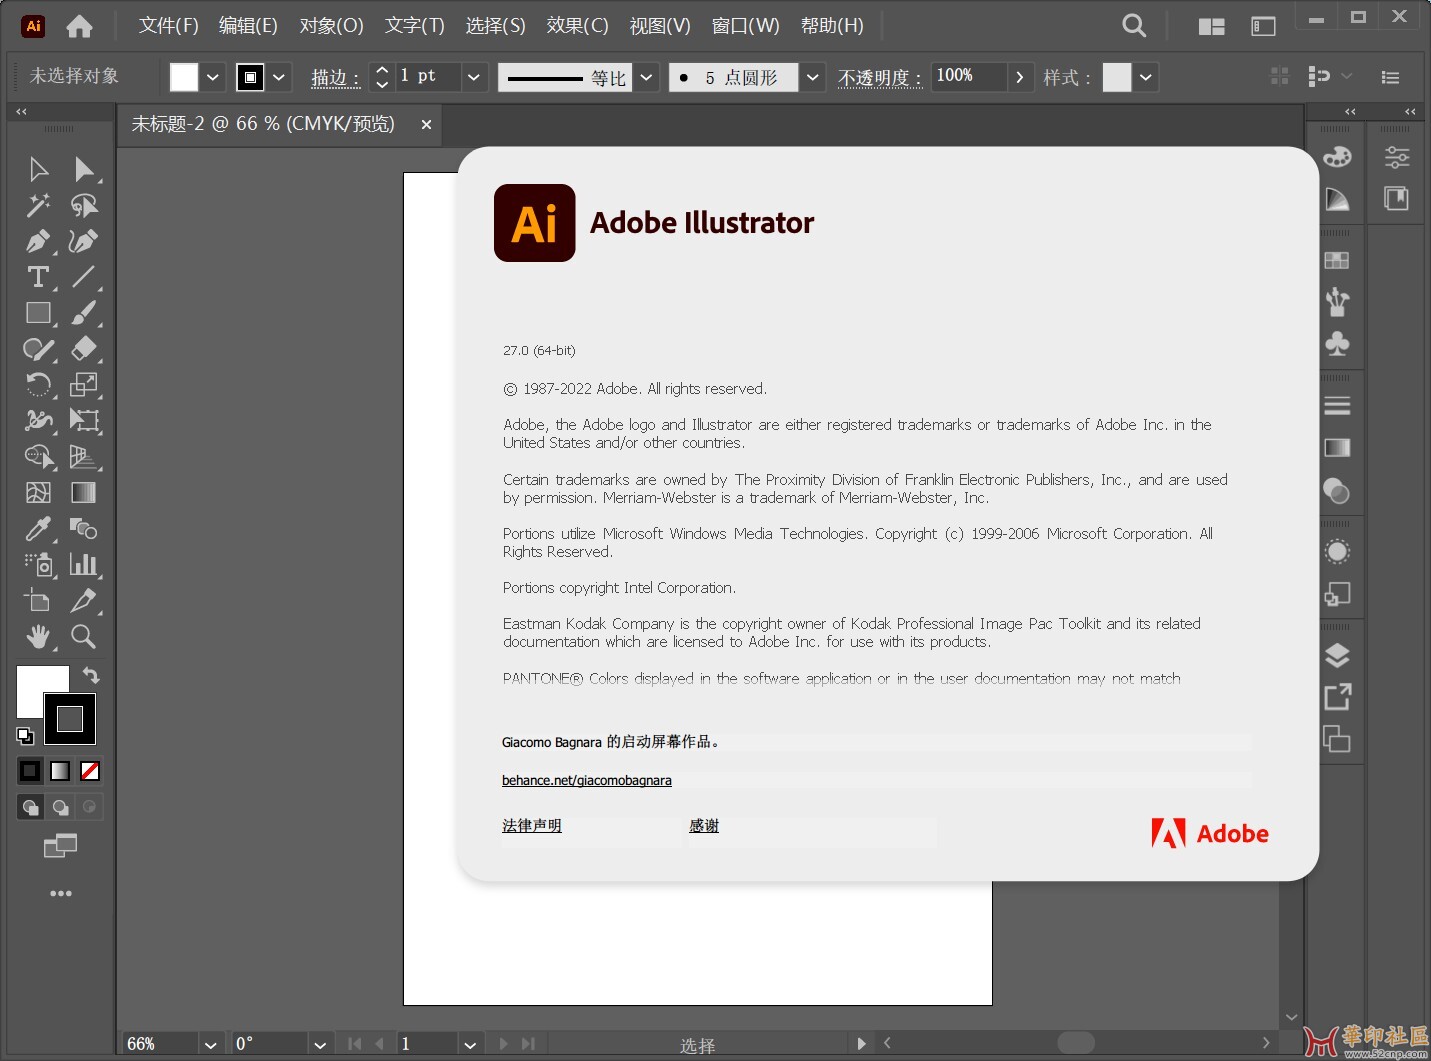Select the Rotate tool
The height and width of the screenshot is (1061, 1431).
click(x=38, y=385)
